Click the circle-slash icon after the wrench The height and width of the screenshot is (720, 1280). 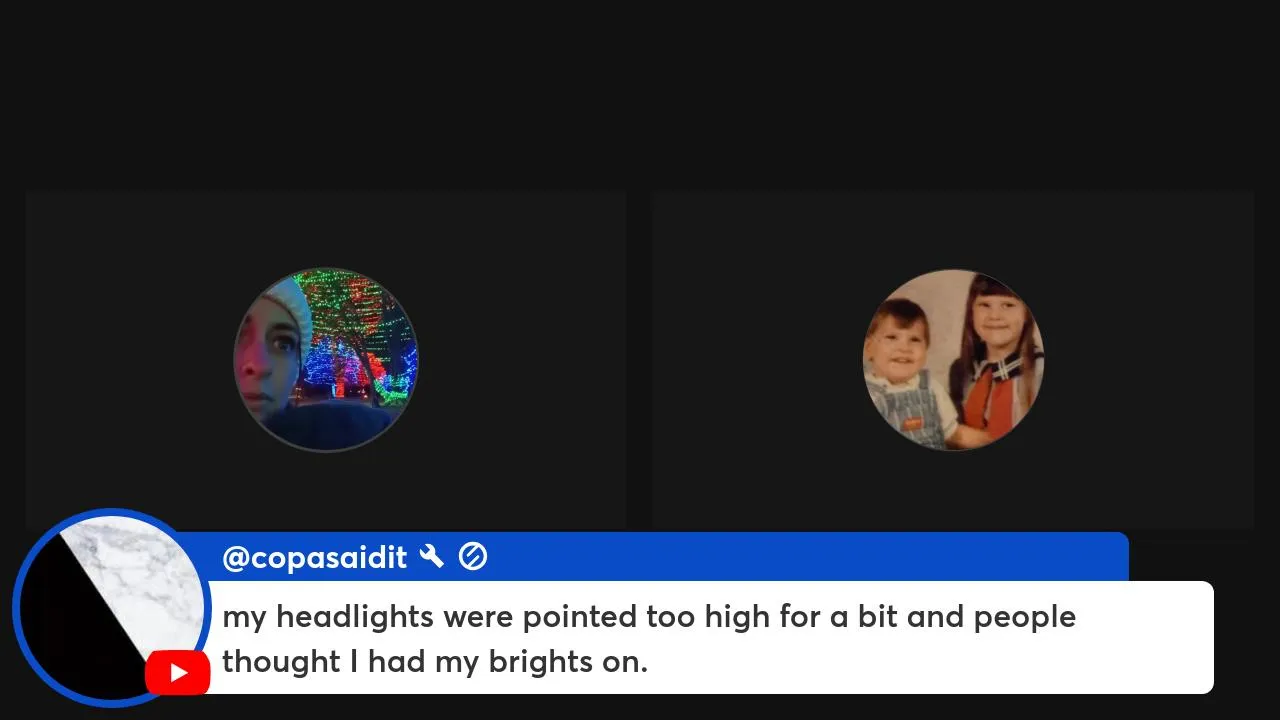click(473, 557)
